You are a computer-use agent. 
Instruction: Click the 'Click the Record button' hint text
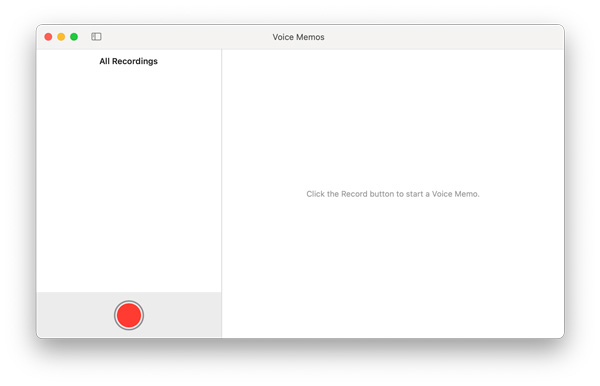pyautogui.click(x=393, y=194)
